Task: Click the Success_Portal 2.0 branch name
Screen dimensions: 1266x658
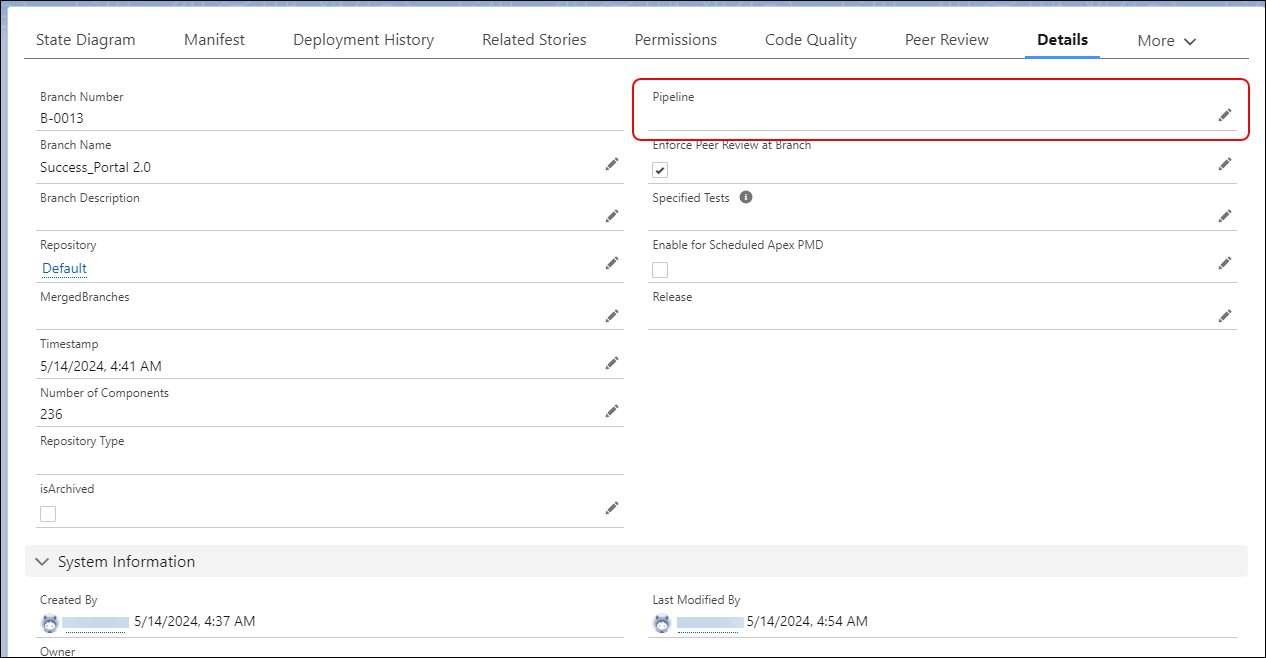Action: point(96,167)
